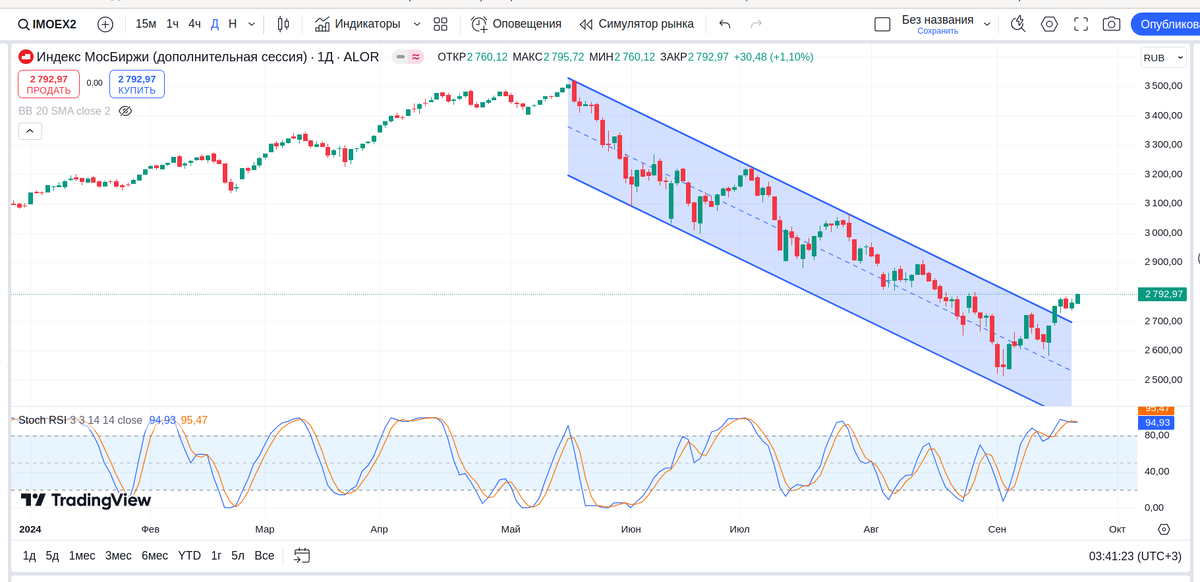1200x582 pixels.
Task: Create an alert via Оповещения
Action: pyautogui.click(x=516, y=23)
